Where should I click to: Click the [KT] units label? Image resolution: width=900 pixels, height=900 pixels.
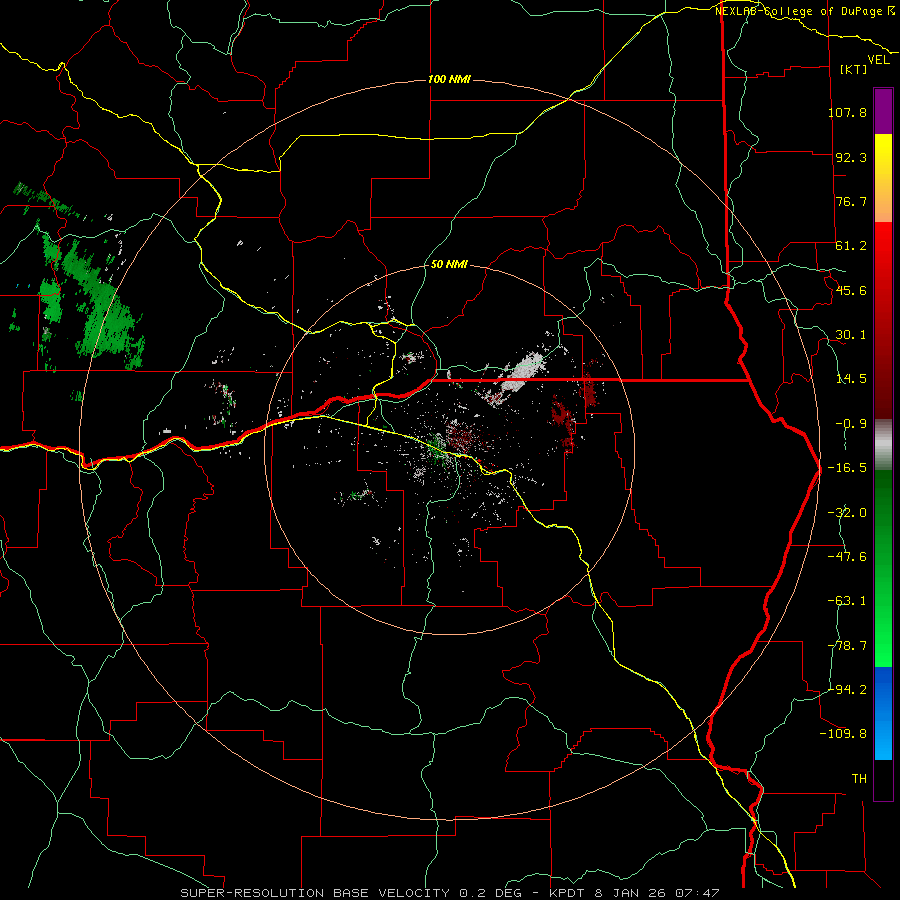pyautogui.click(x=854, y=69)
